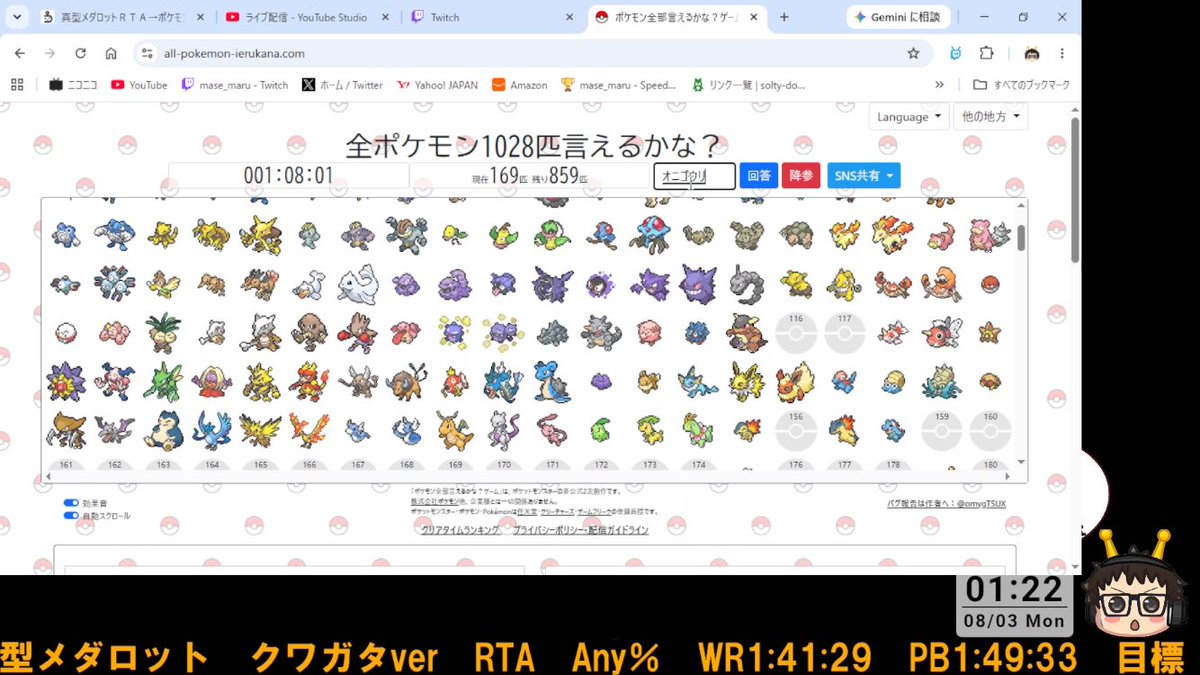Click the unanswered Pokeball slot 116
The image size is (1200, 675).
coord(795,332)
